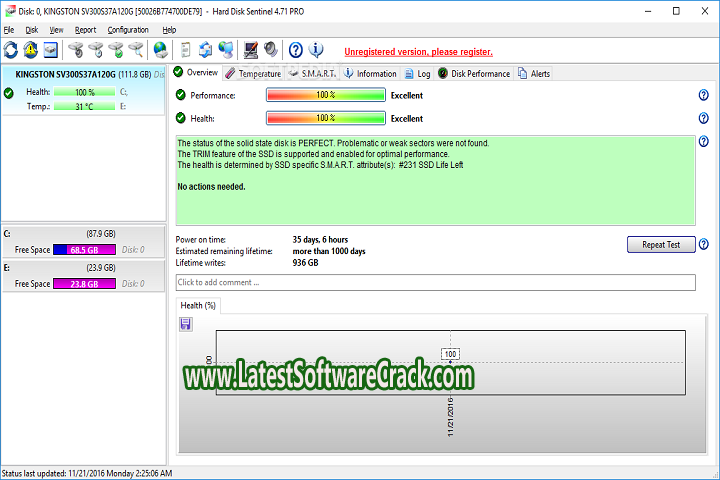Click the Excellent label next to Health
The height and width of the screenshot is (480, 720).
click(x=407, y=119)
